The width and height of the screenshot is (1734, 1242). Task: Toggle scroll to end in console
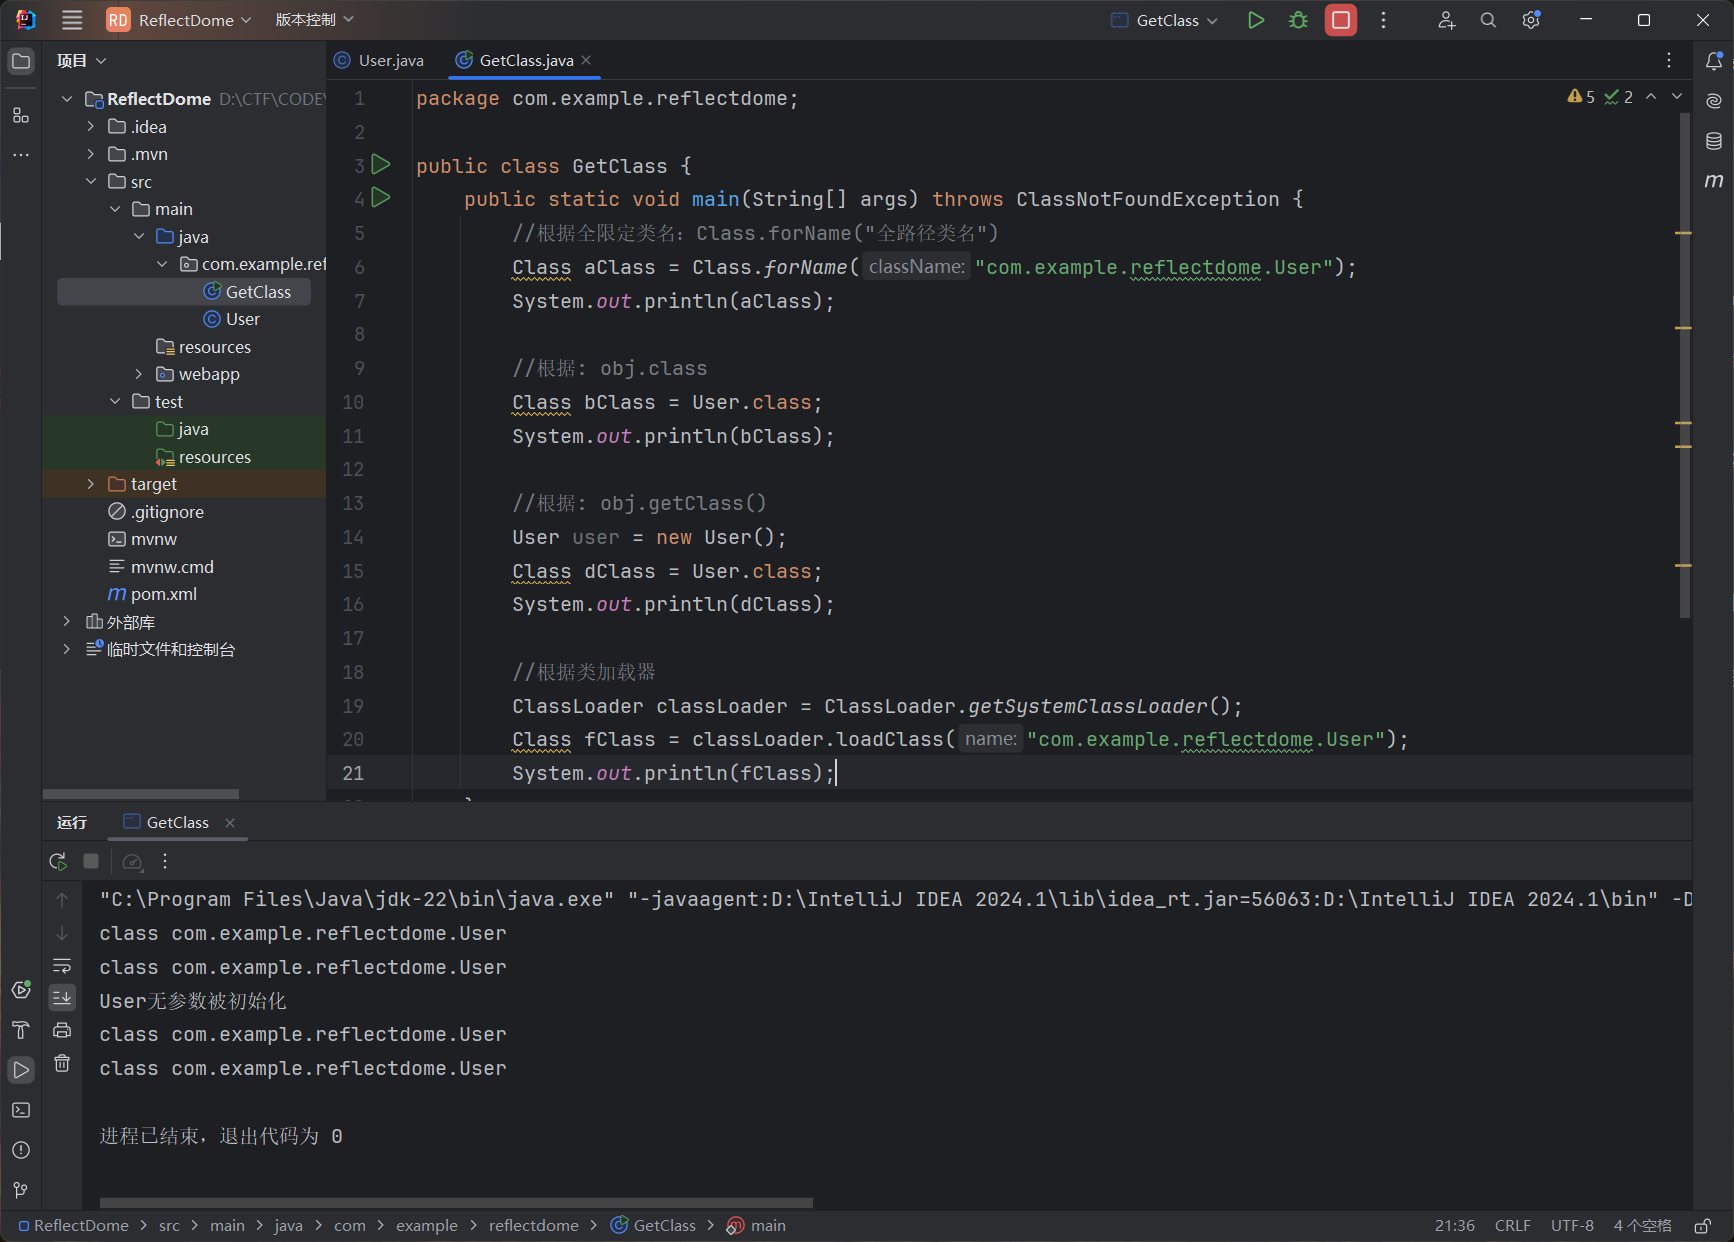tap(62, 997)
